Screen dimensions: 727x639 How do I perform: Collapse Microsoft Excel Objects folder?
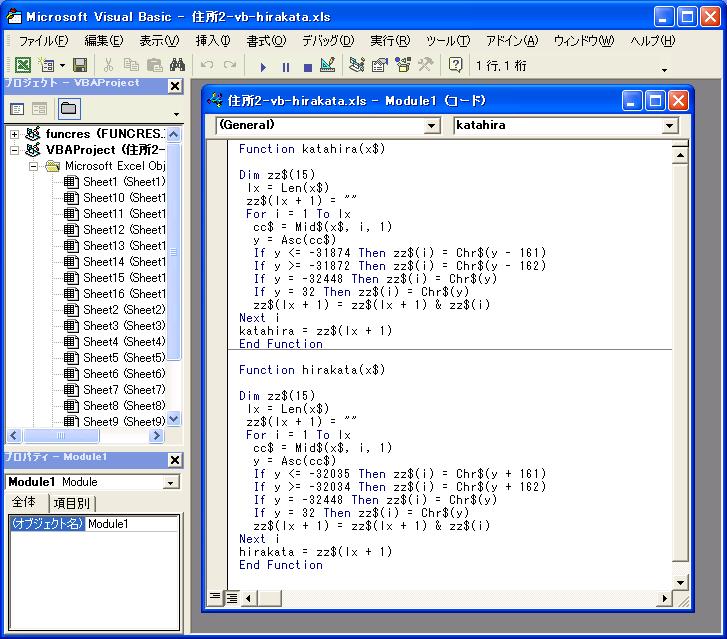[x=33, y=166]
